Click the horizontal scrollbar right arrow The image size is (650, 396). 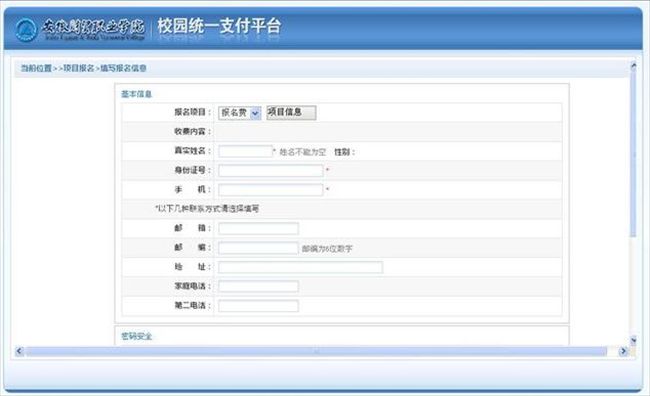pyautogui.click(x=623, y=351)
